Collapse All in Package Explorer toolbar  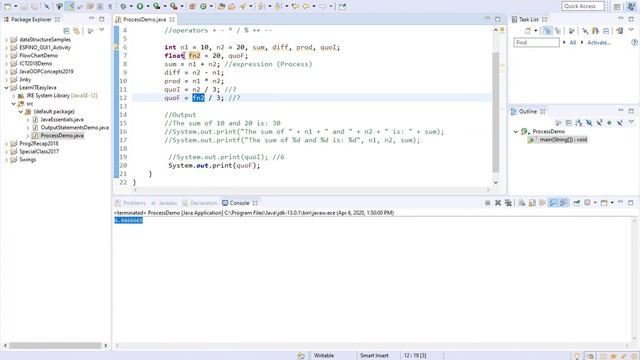tap(67, 31)
